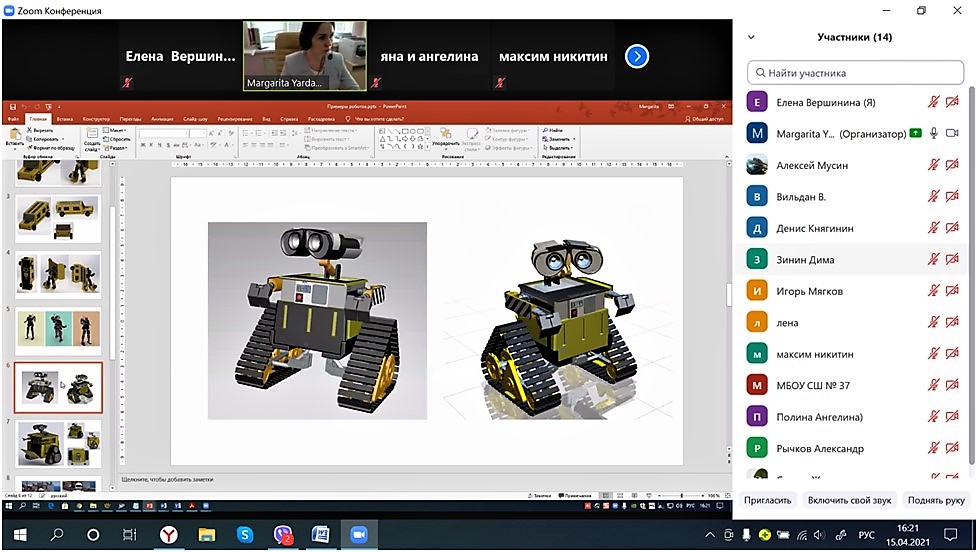Open the Выделить dropdown in PowerPoint
The image size is (978, 552).
click(x=558, y=148)
